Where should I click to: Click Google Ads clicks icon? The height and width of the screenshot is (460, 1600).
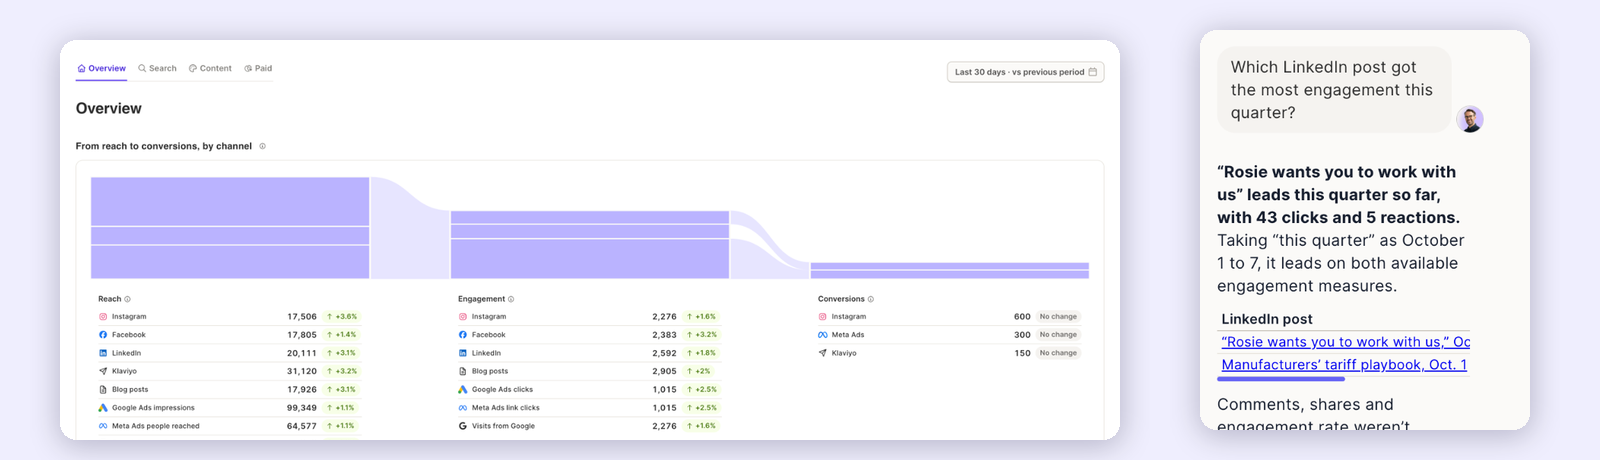(x=463, y=389)
